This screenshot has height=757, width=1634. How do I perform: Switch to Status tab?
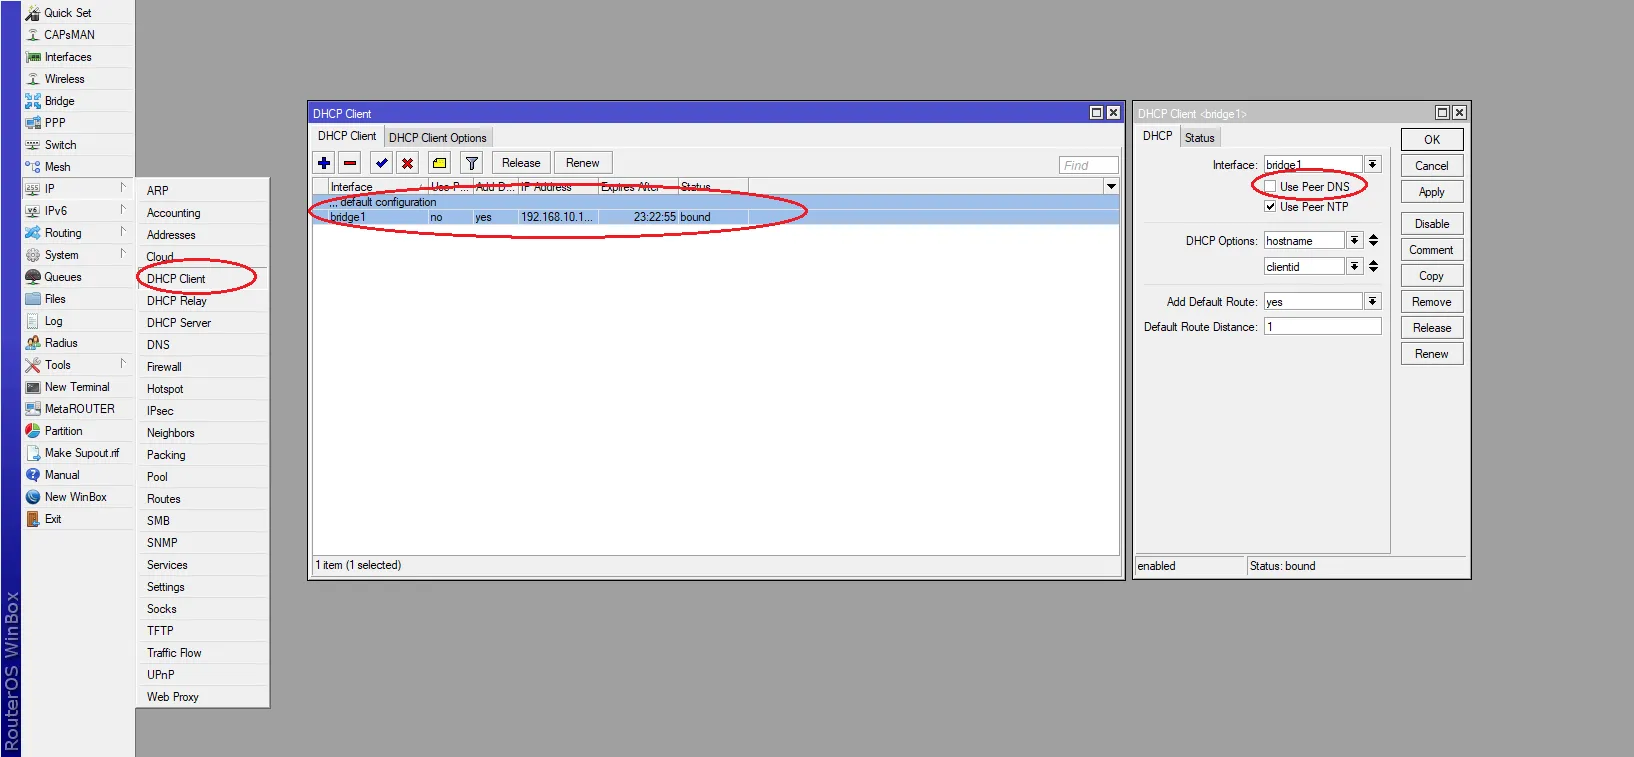pos(1200,138)
